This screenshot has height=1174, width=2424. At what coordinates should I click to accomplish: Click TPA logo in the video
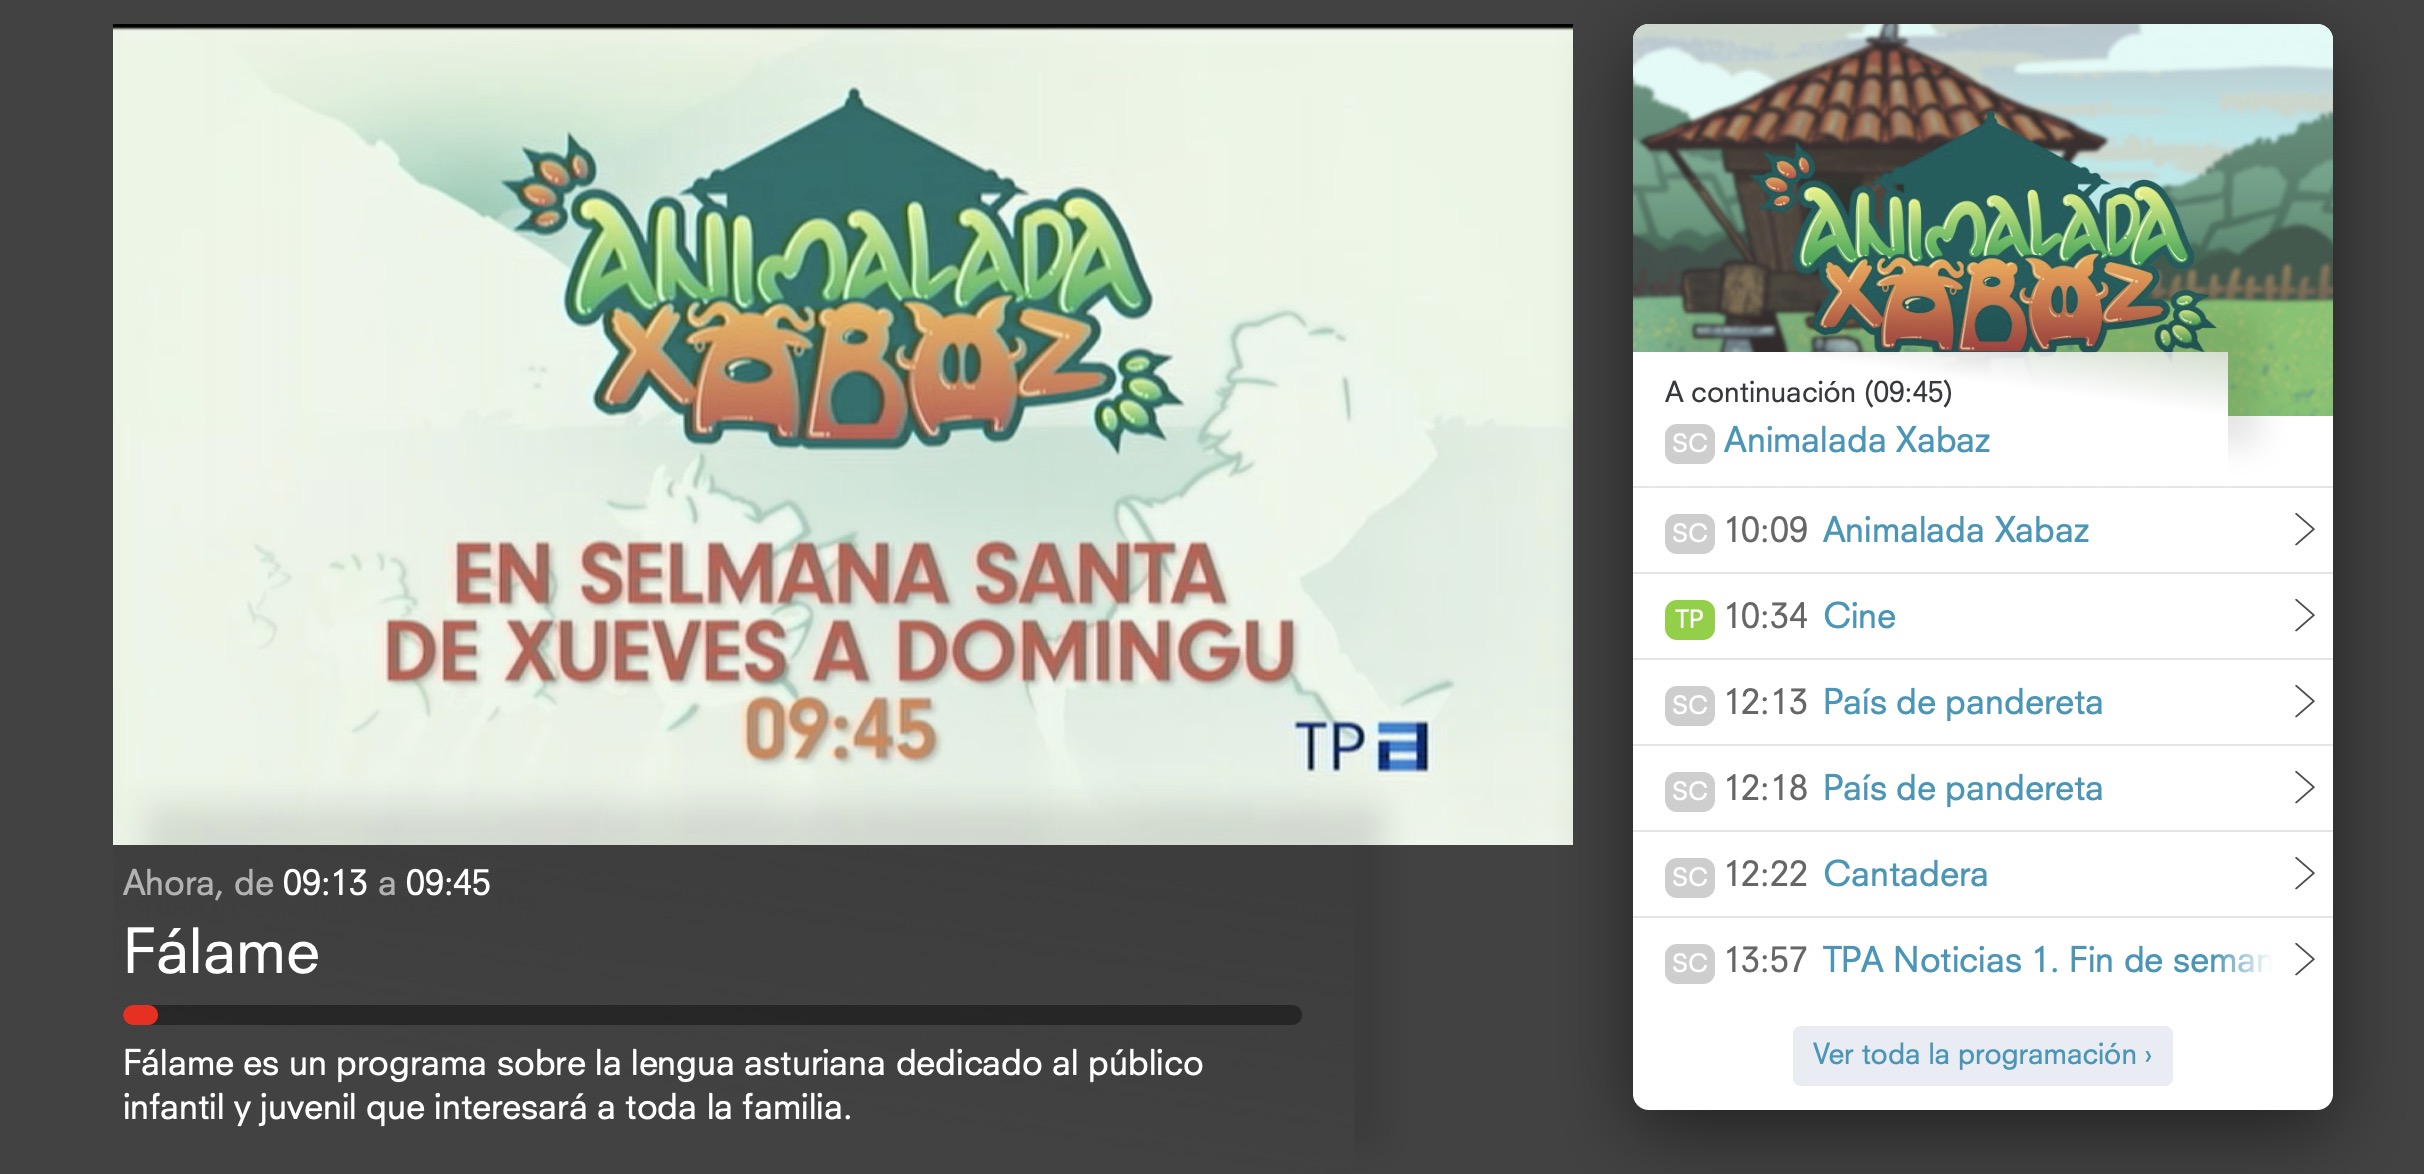pyautogui.click(x=1361, y=746)
